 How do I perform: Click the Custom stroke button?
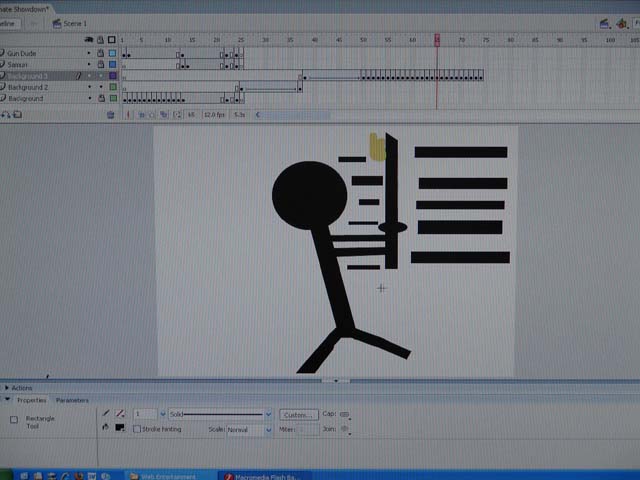click(x=298, y=414)
